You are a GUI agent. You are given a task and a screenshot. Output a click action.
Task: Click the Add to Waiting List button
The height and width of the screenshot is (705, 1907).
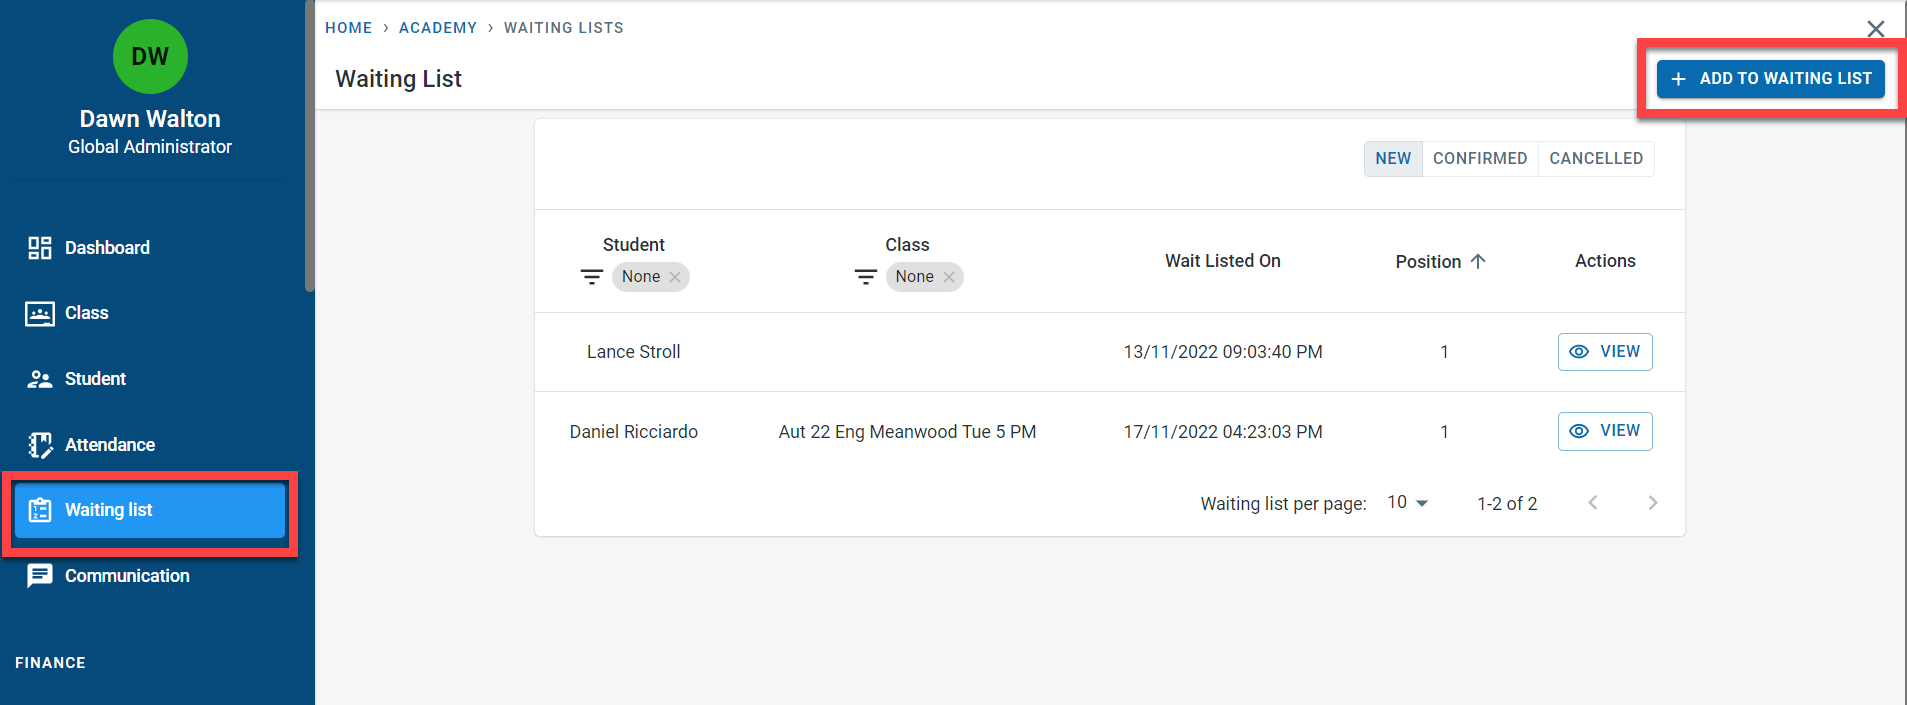point(1770,79)
